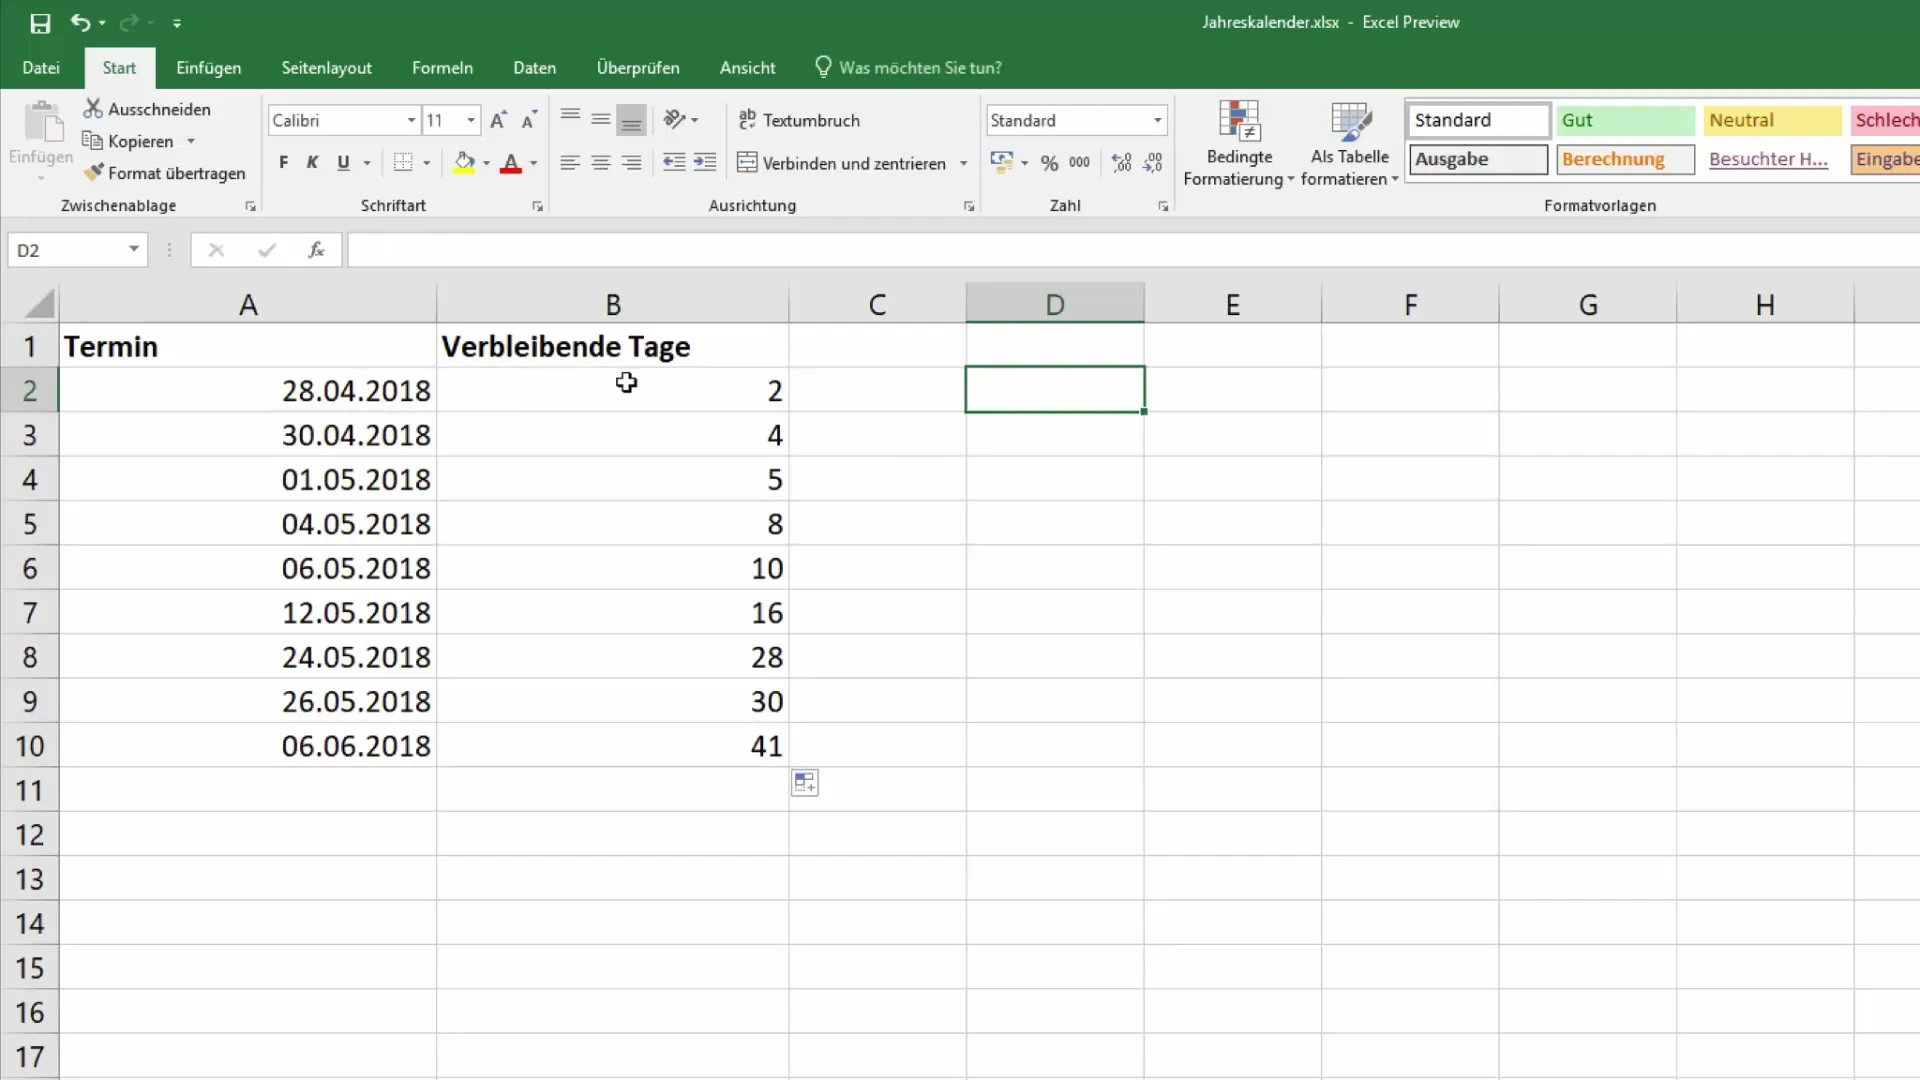This screenshot has width=1920, height=1080.
Task: Click the Undo arrow icon
Action: click(80, 23)
